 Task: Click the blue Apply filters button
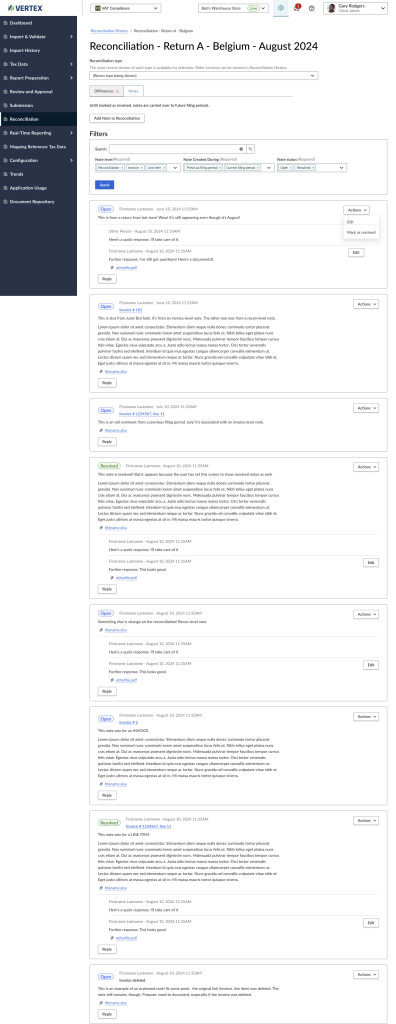point(104,185)
